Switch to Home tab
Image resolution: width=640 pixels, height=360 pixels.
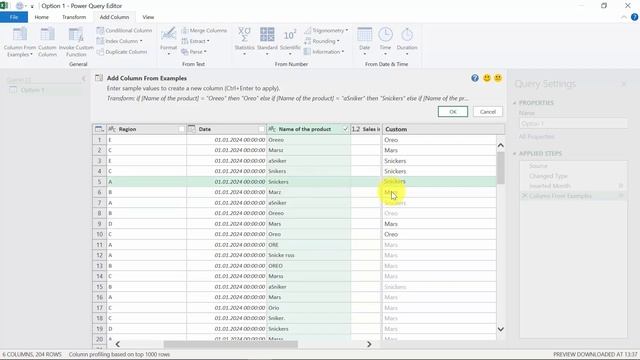pyautogui.click(x=42, y=17)
